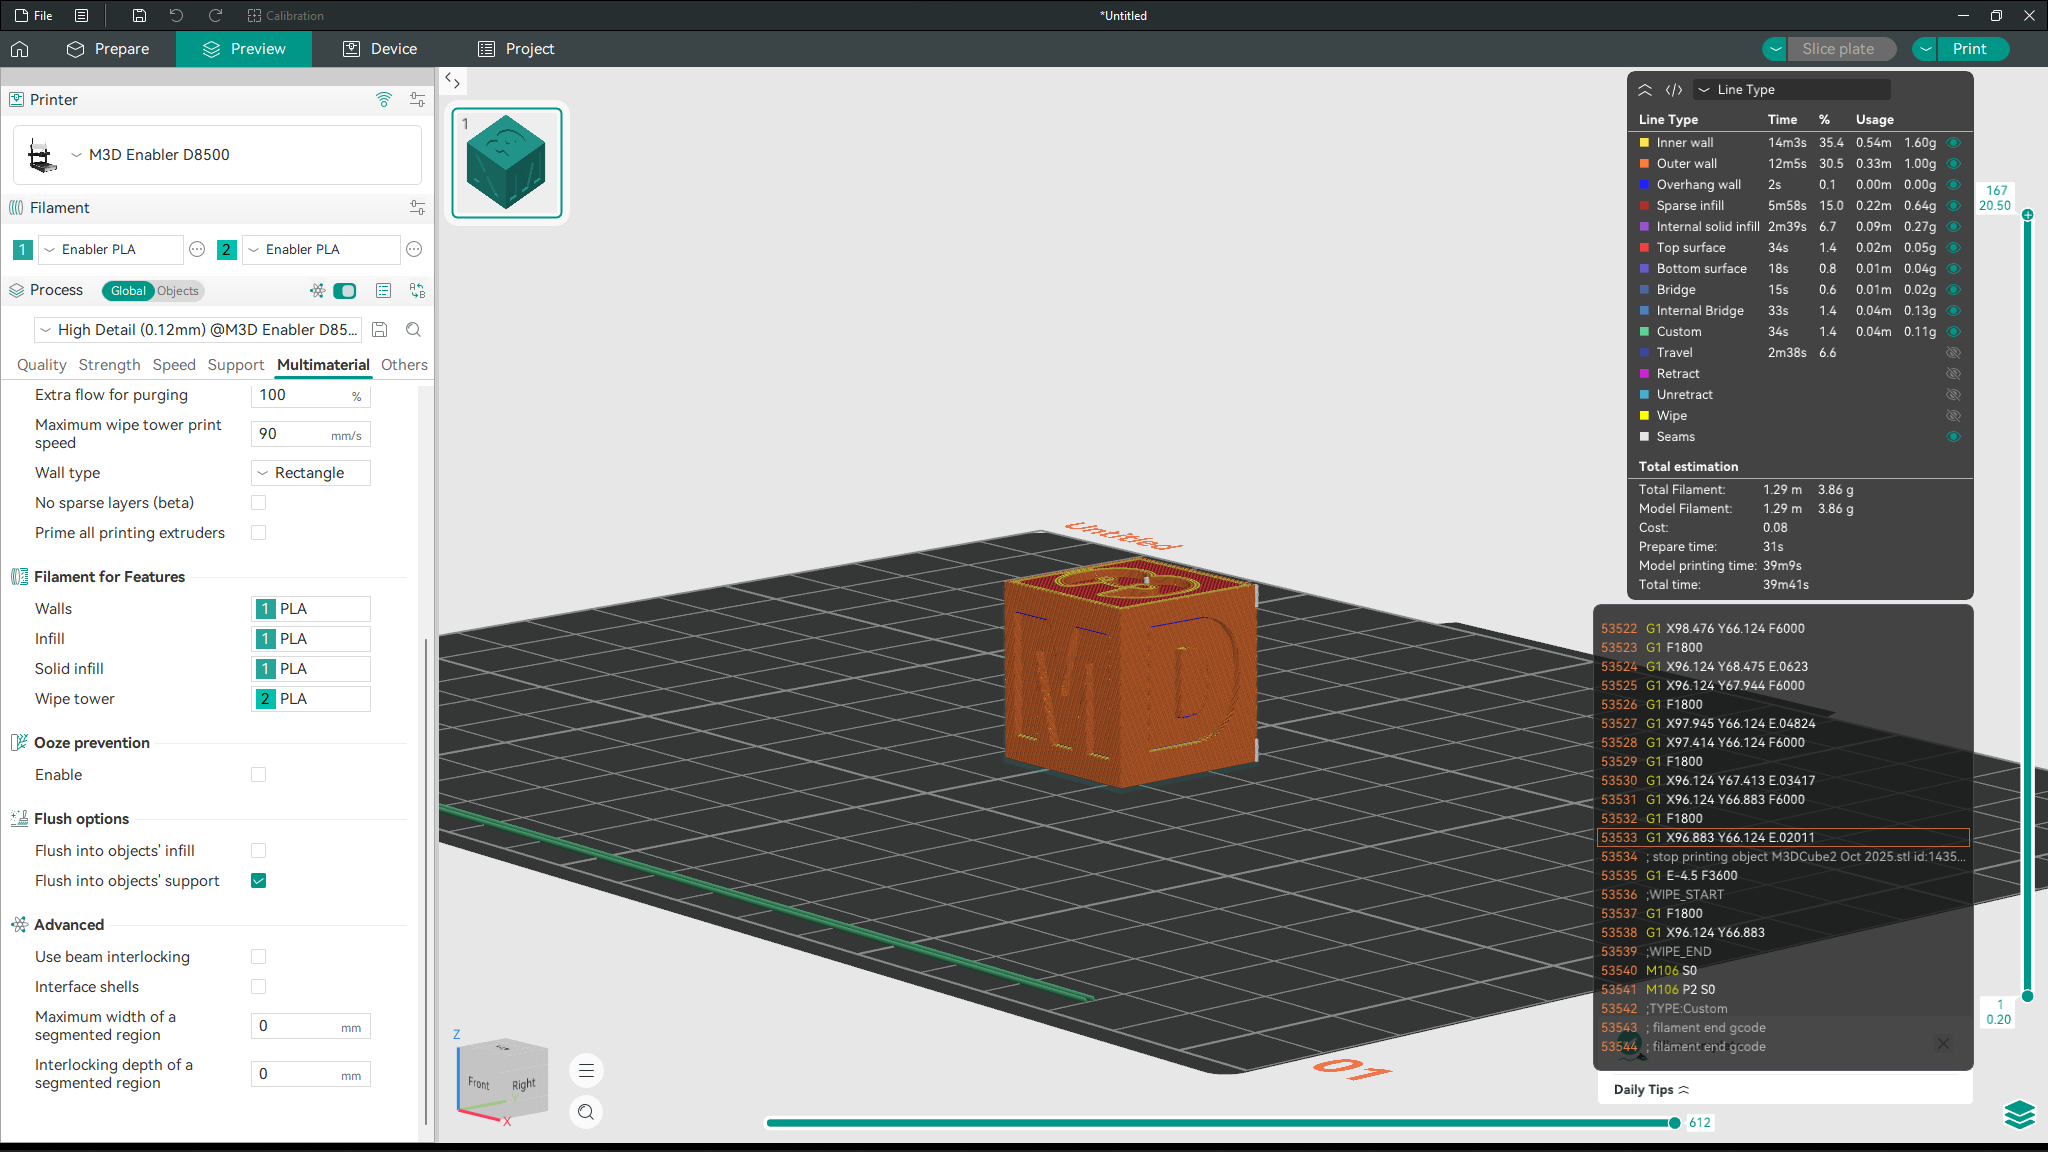
Task: Click the compare presets icon
Action: [417, 291]
